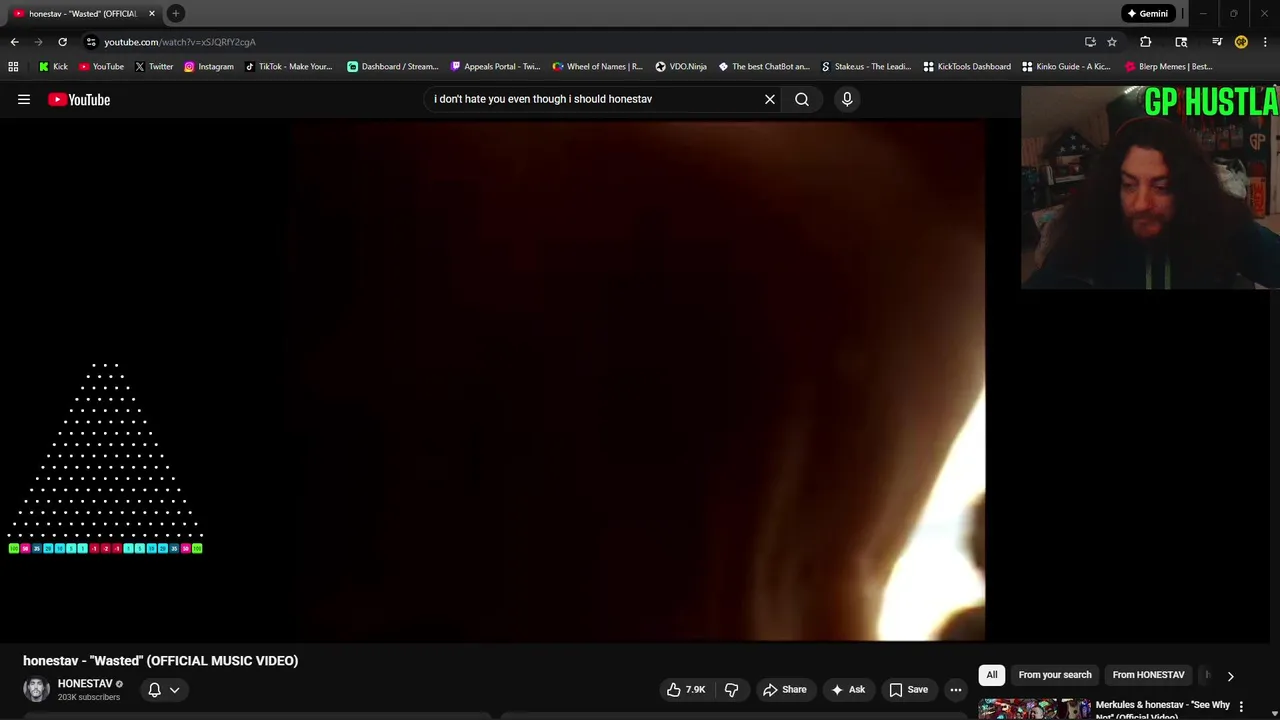The width and height of the screenshot is (1280, 720).
Task: Like the video (7.9K)
Action: click(x=687, y=690)
